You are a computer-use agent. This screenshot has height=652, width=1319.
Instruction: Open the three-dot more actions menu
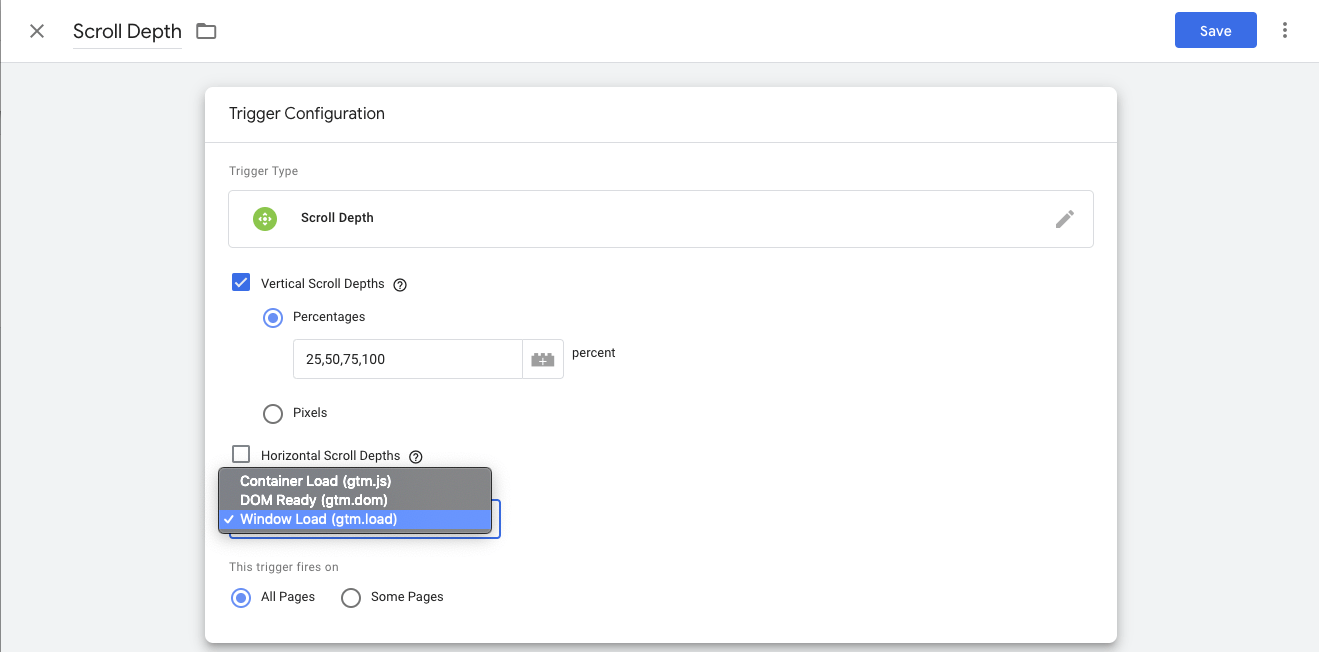[1285, 31]
